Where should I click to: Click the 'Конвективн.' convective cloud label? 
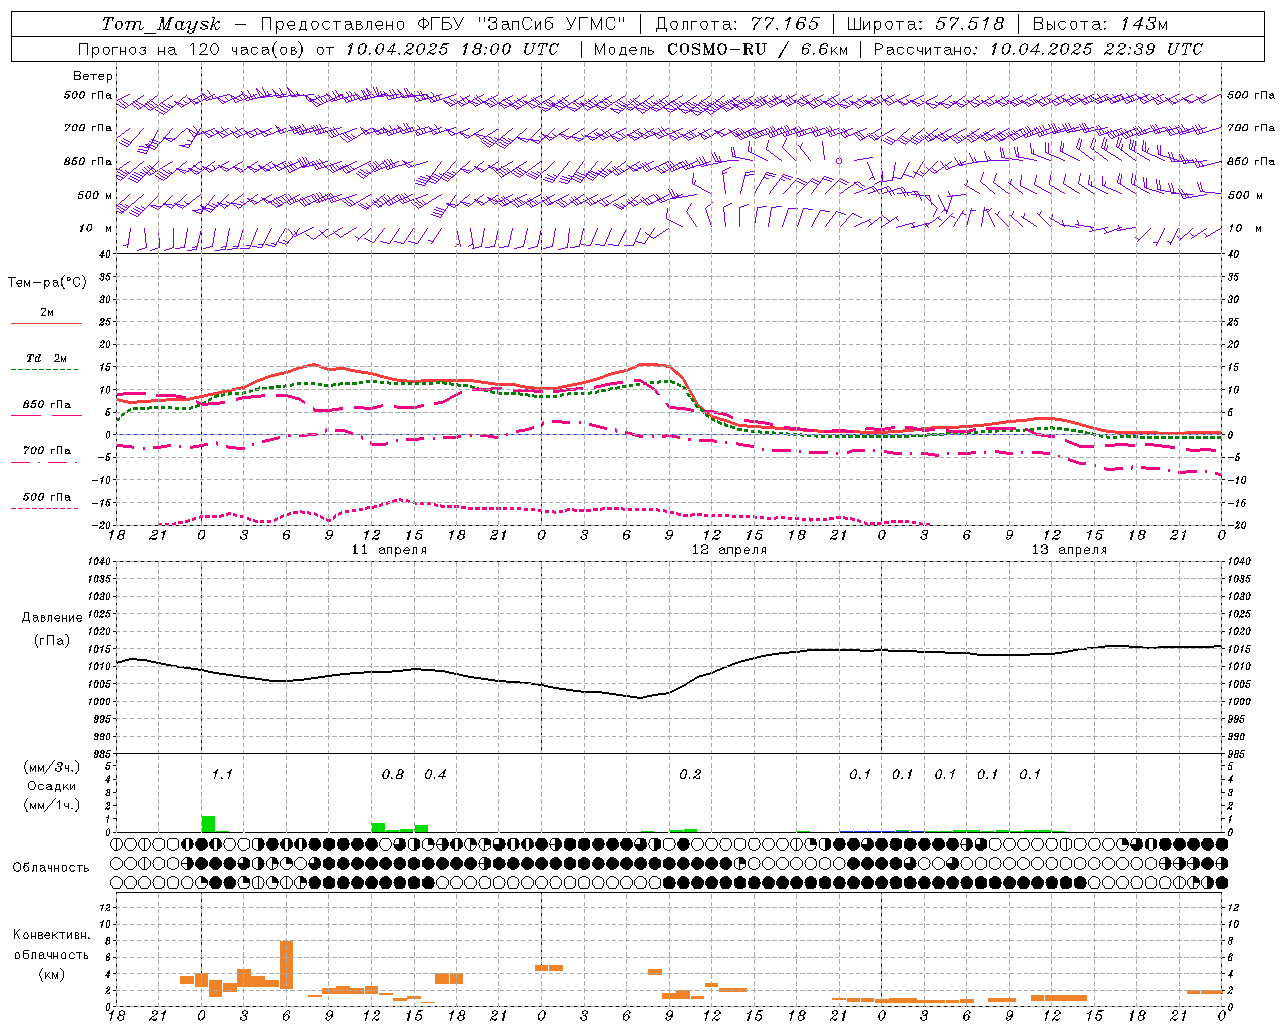pos(51,935)
